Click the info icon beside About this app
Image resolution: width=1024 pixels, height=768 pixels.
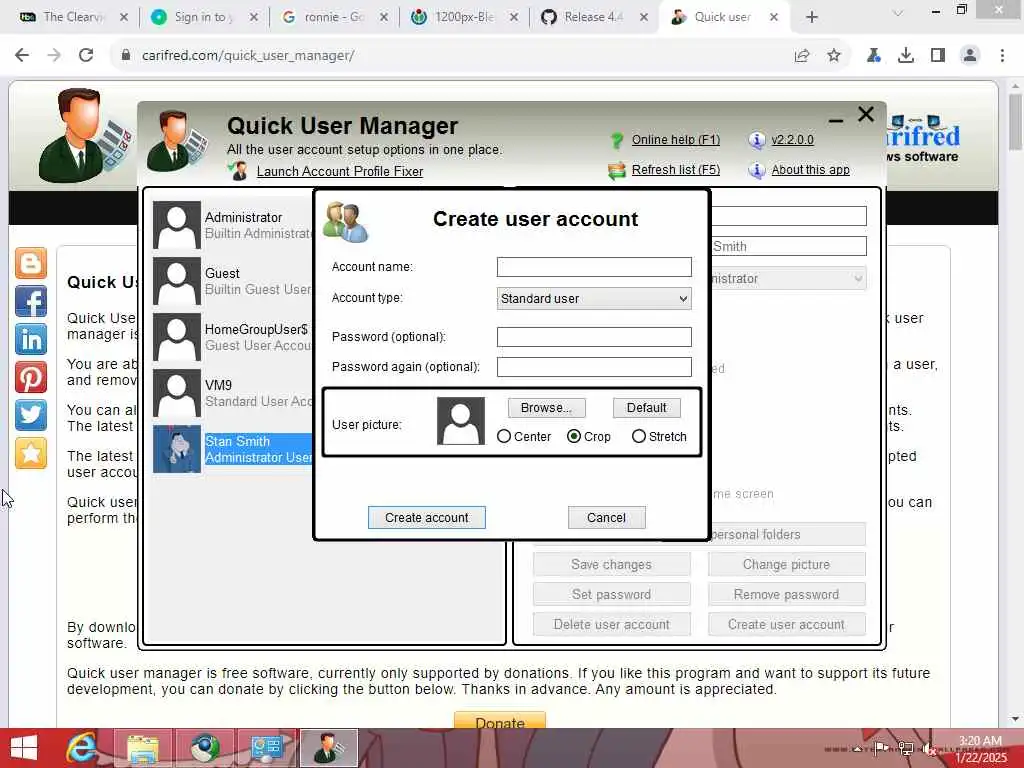pos(756,170)
